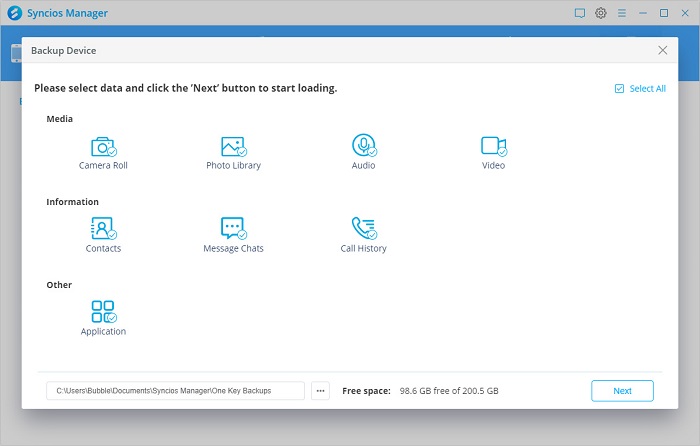Open the backup folder browse button

pos(320,391)
